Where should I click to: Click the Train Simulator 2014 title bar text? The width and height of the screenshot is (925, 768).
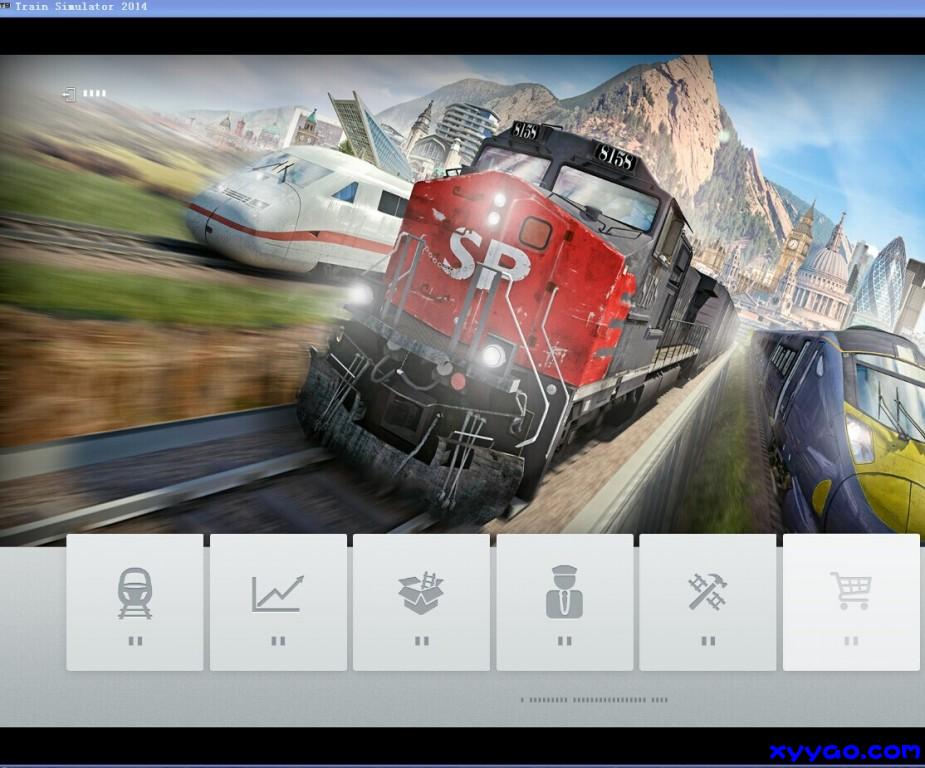81,7
